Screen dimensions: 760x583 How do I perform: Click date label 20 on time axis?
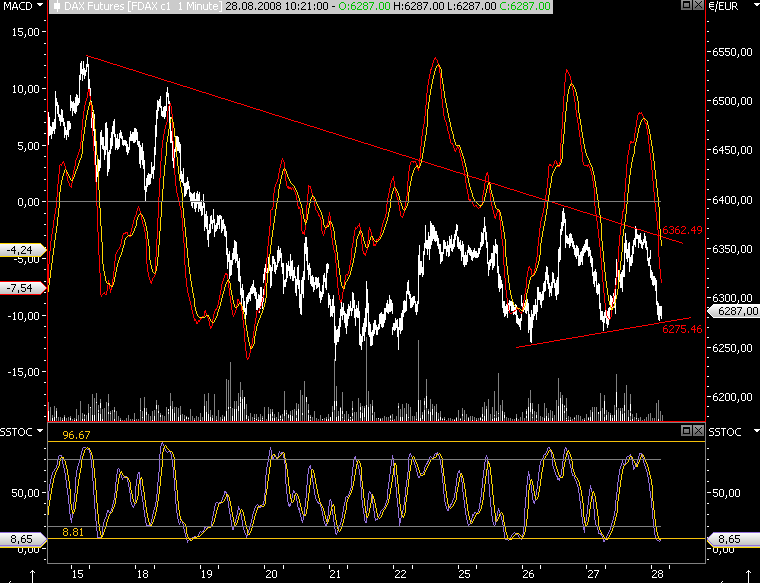point(271,574)
